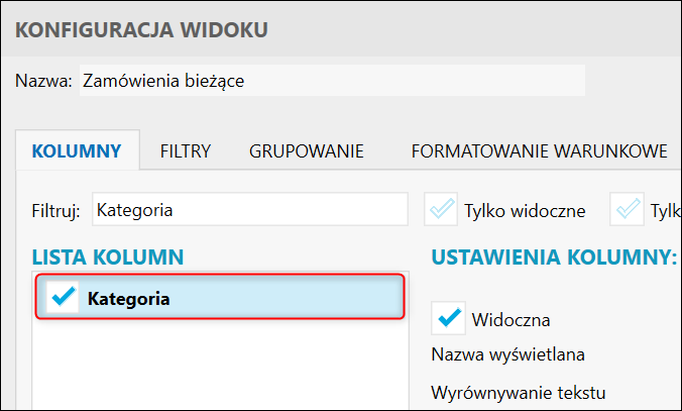
Task: Click the Wyrównywanie tekstu label
Action: (x=518, y=392)
